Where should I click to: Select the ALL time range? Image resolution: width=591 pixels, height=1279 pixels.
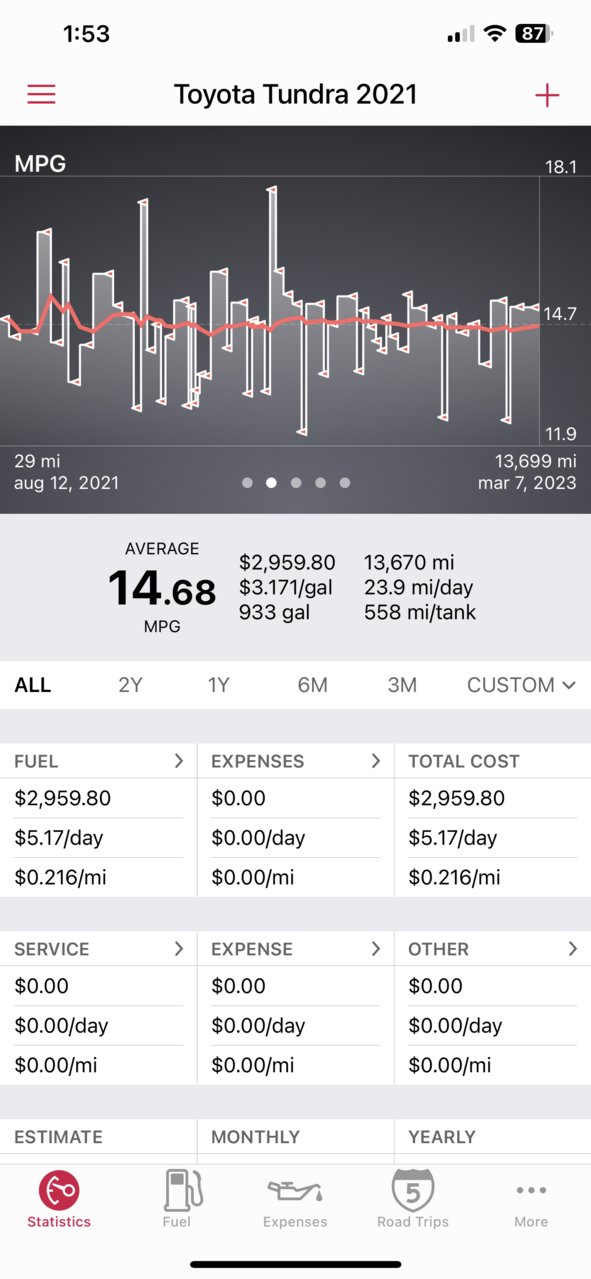coord(33,685)
